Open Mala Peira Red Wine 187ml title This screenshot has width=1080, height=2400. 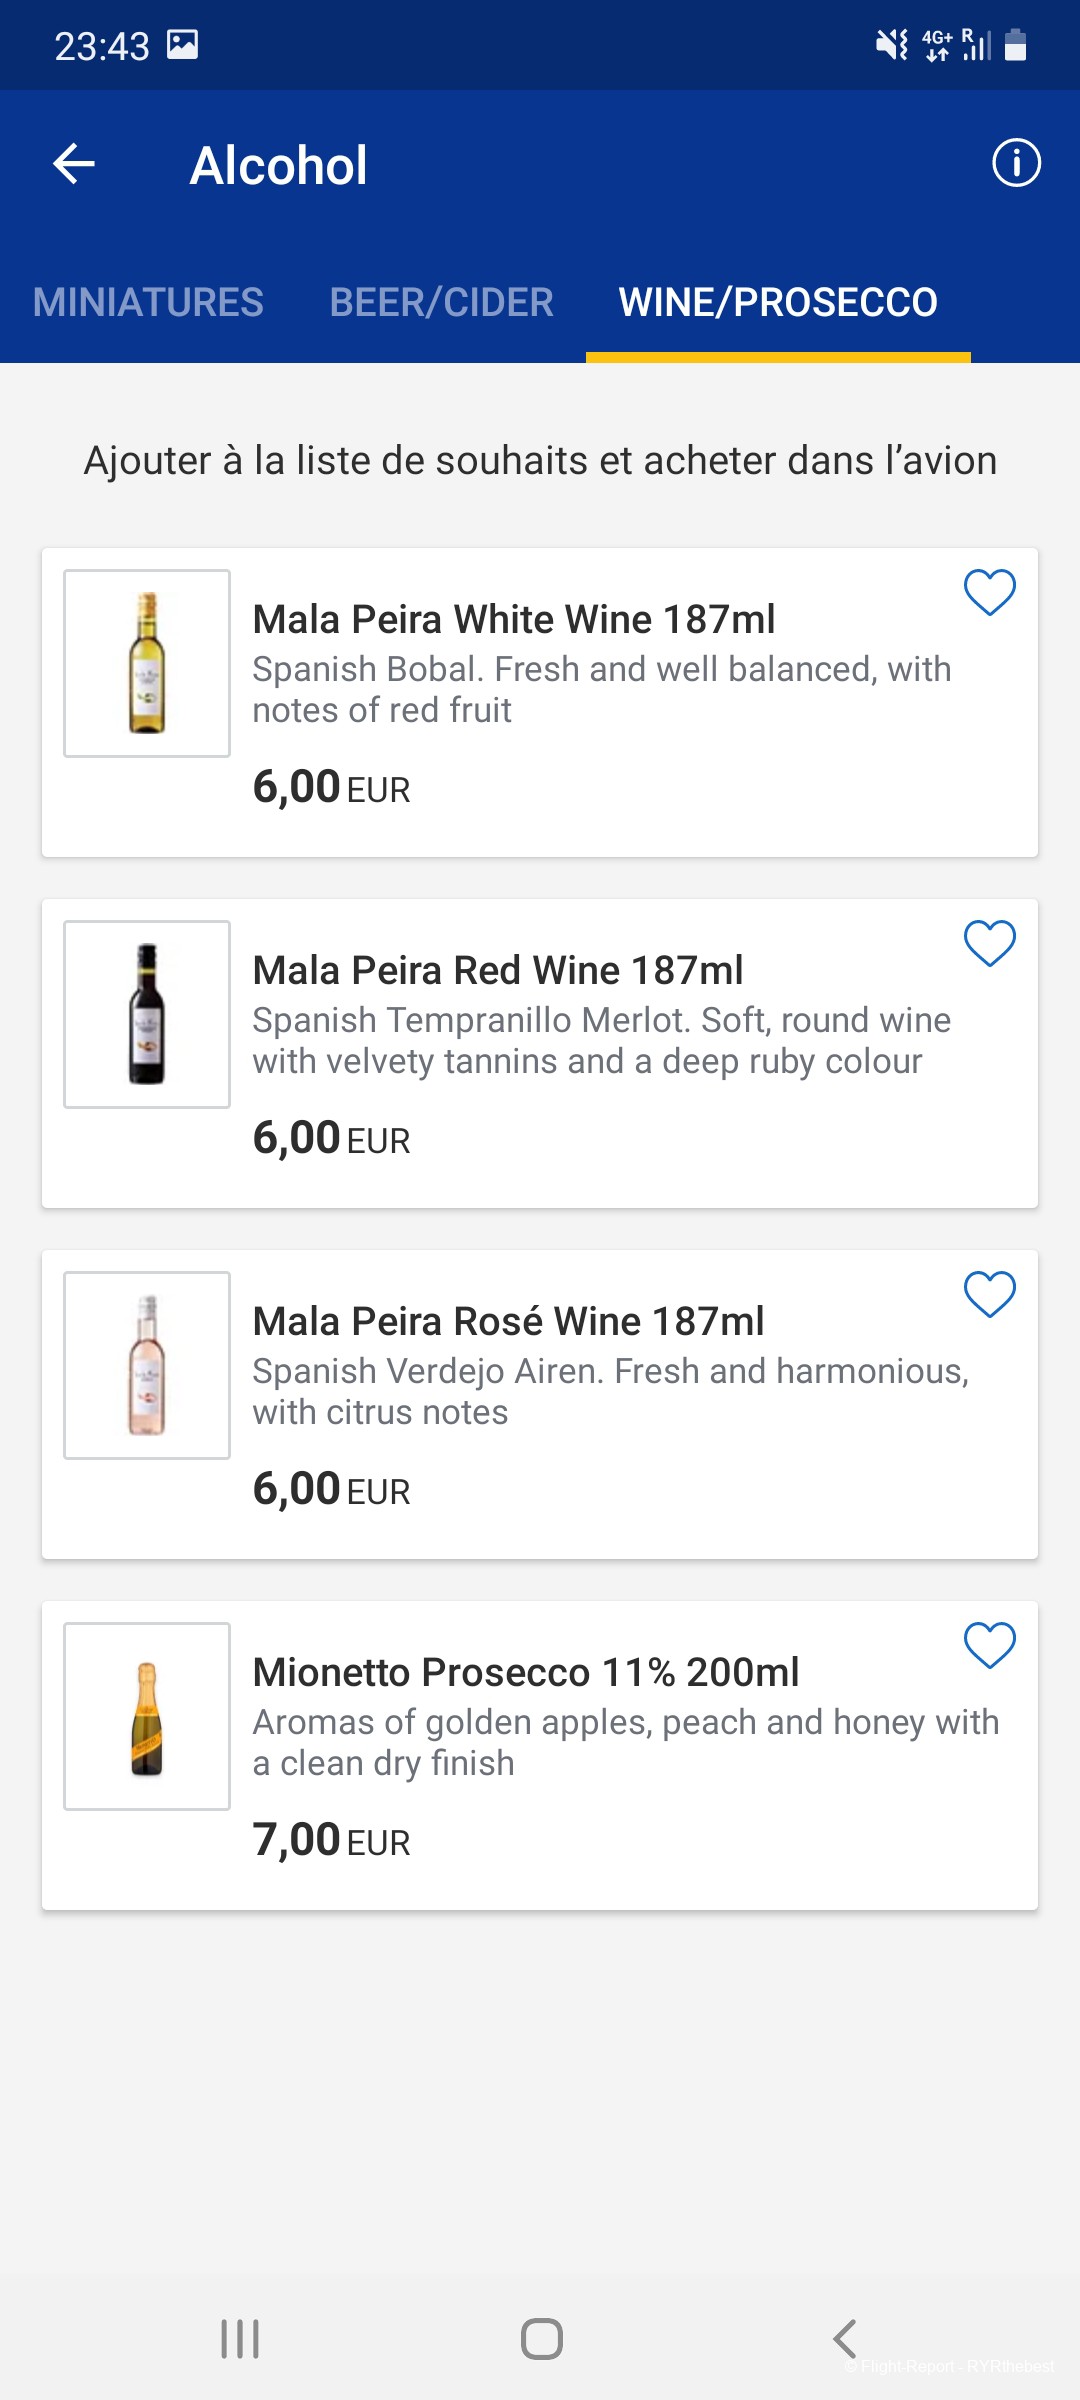pyautogui.click(x=498, y=970)
